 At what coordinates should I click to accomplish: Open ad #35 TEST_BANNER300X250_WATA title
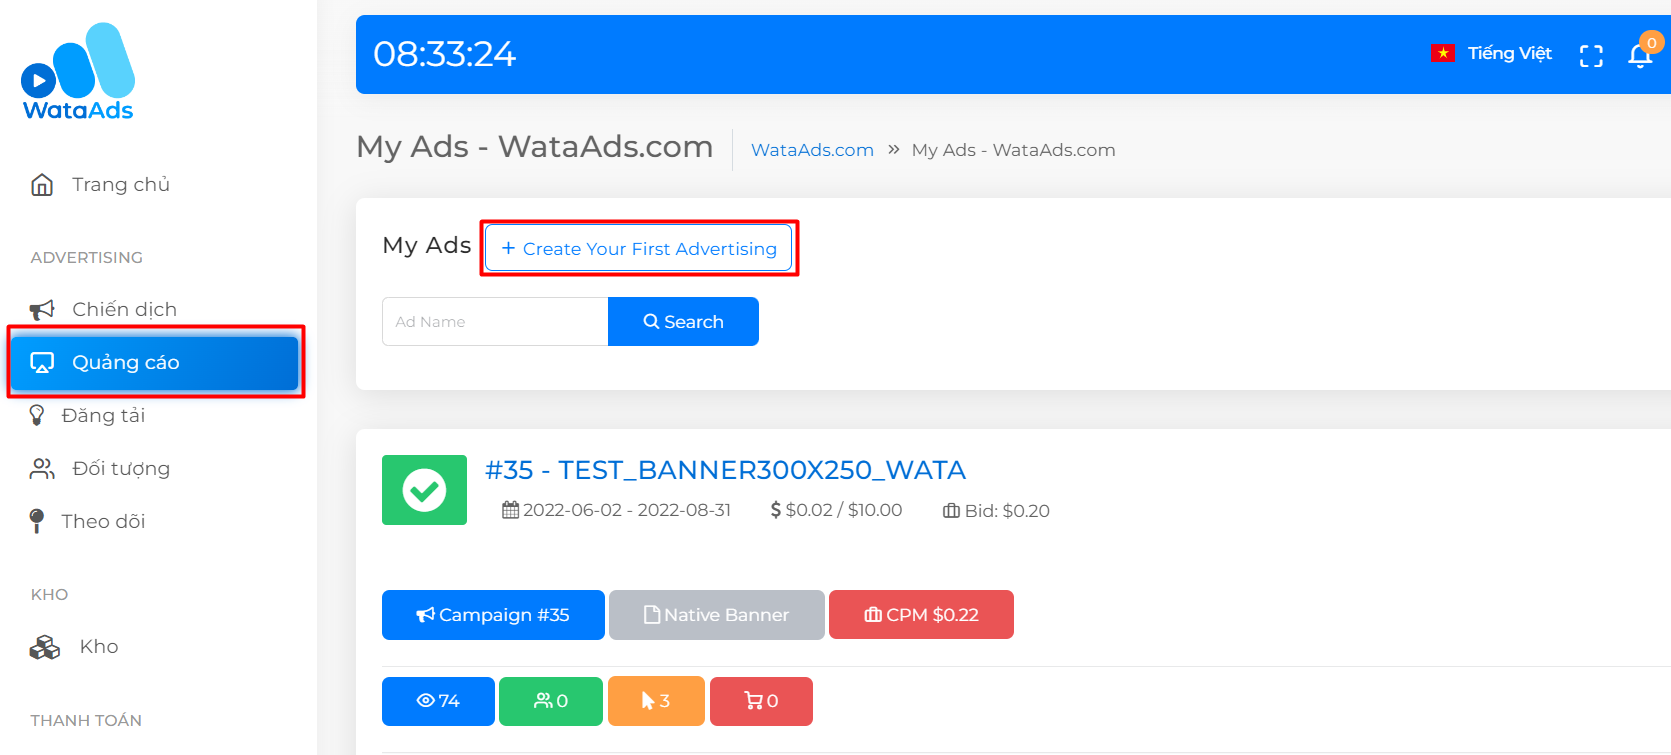click(x=725, y=470)
